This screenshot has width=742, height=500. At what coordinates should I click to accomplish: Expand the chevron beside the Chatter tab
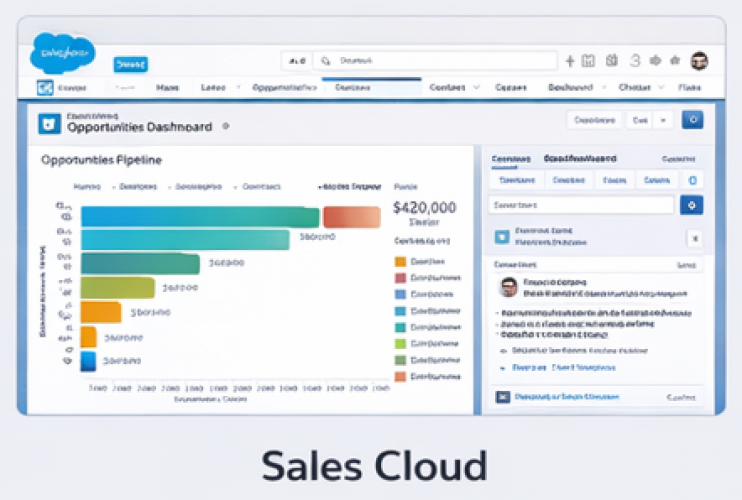(661, 88)
